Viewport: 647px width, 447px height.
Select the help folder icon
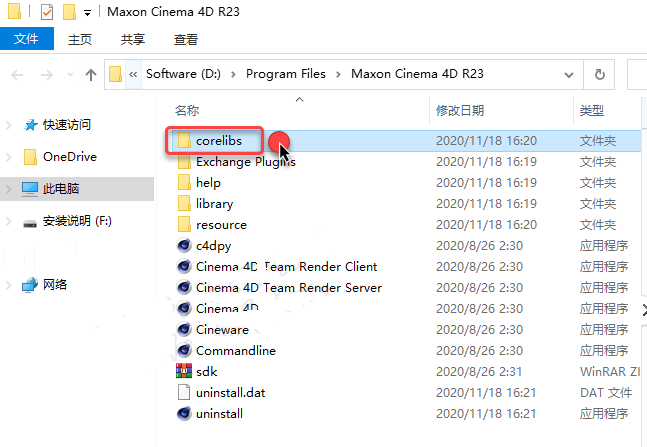click(184, 182)
